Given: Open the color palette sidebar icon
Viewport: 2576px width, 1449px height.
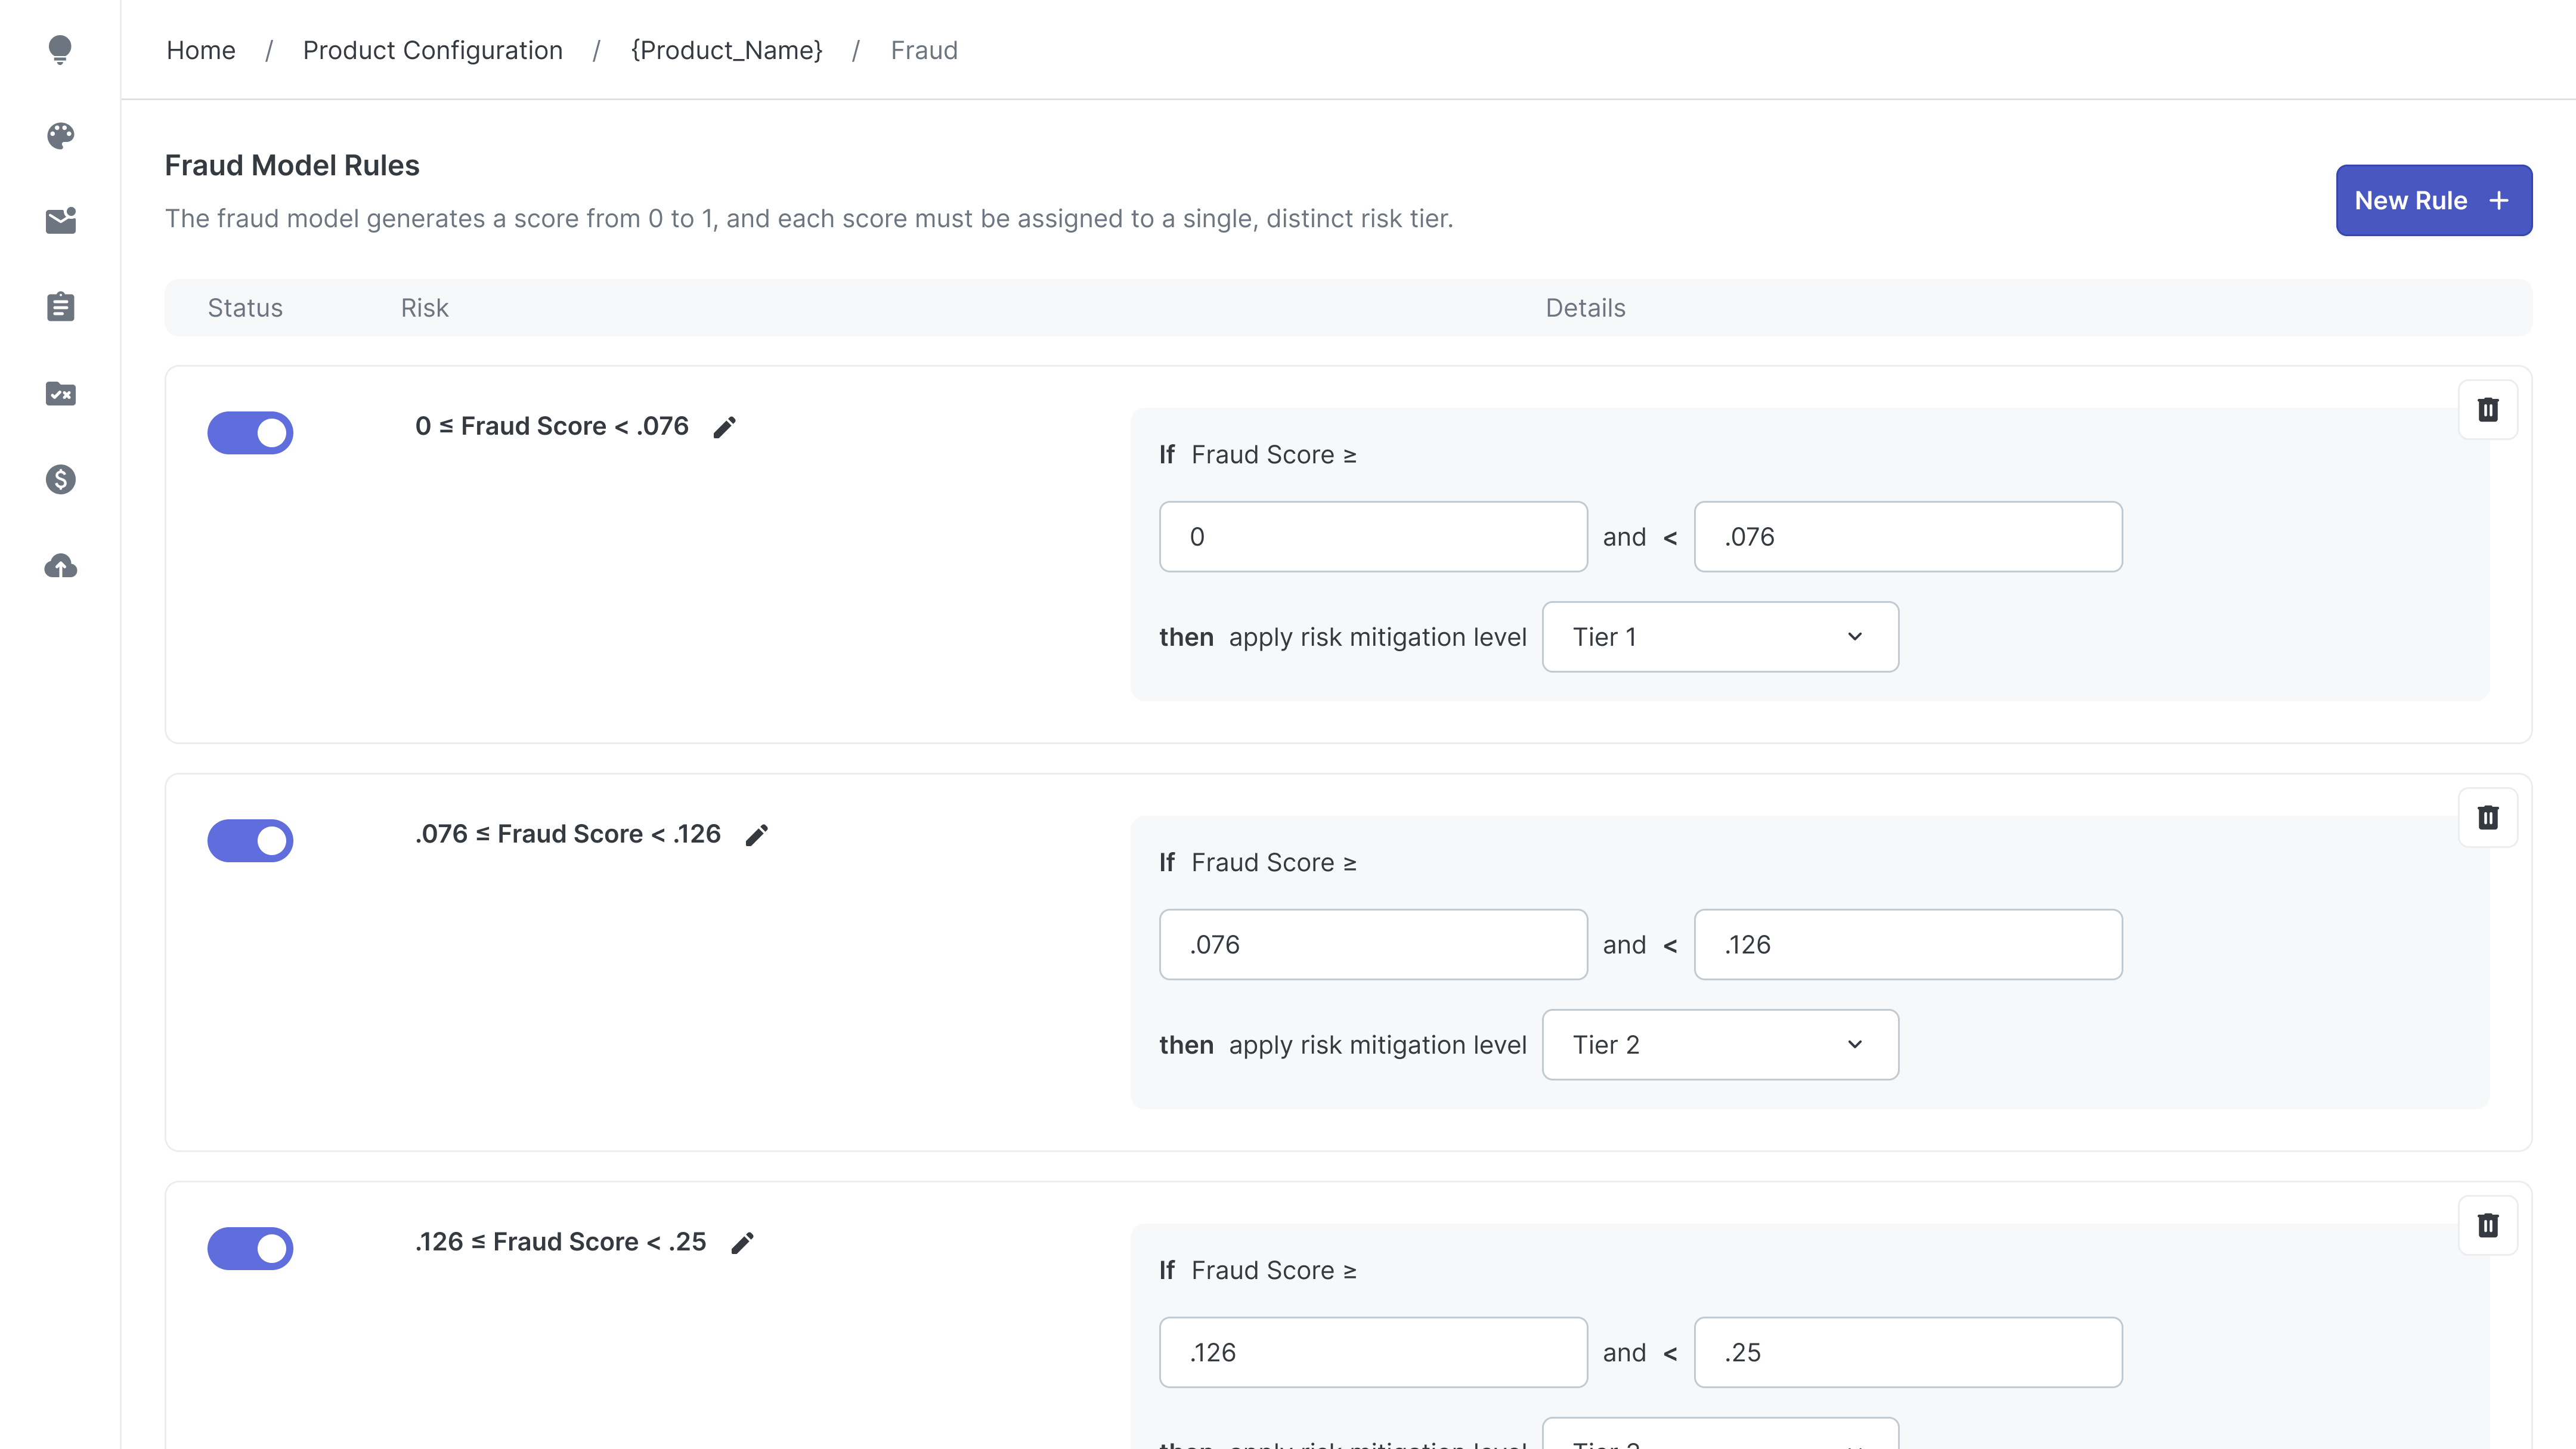Looking at the screenshot, I should click(x=60, y=135).
